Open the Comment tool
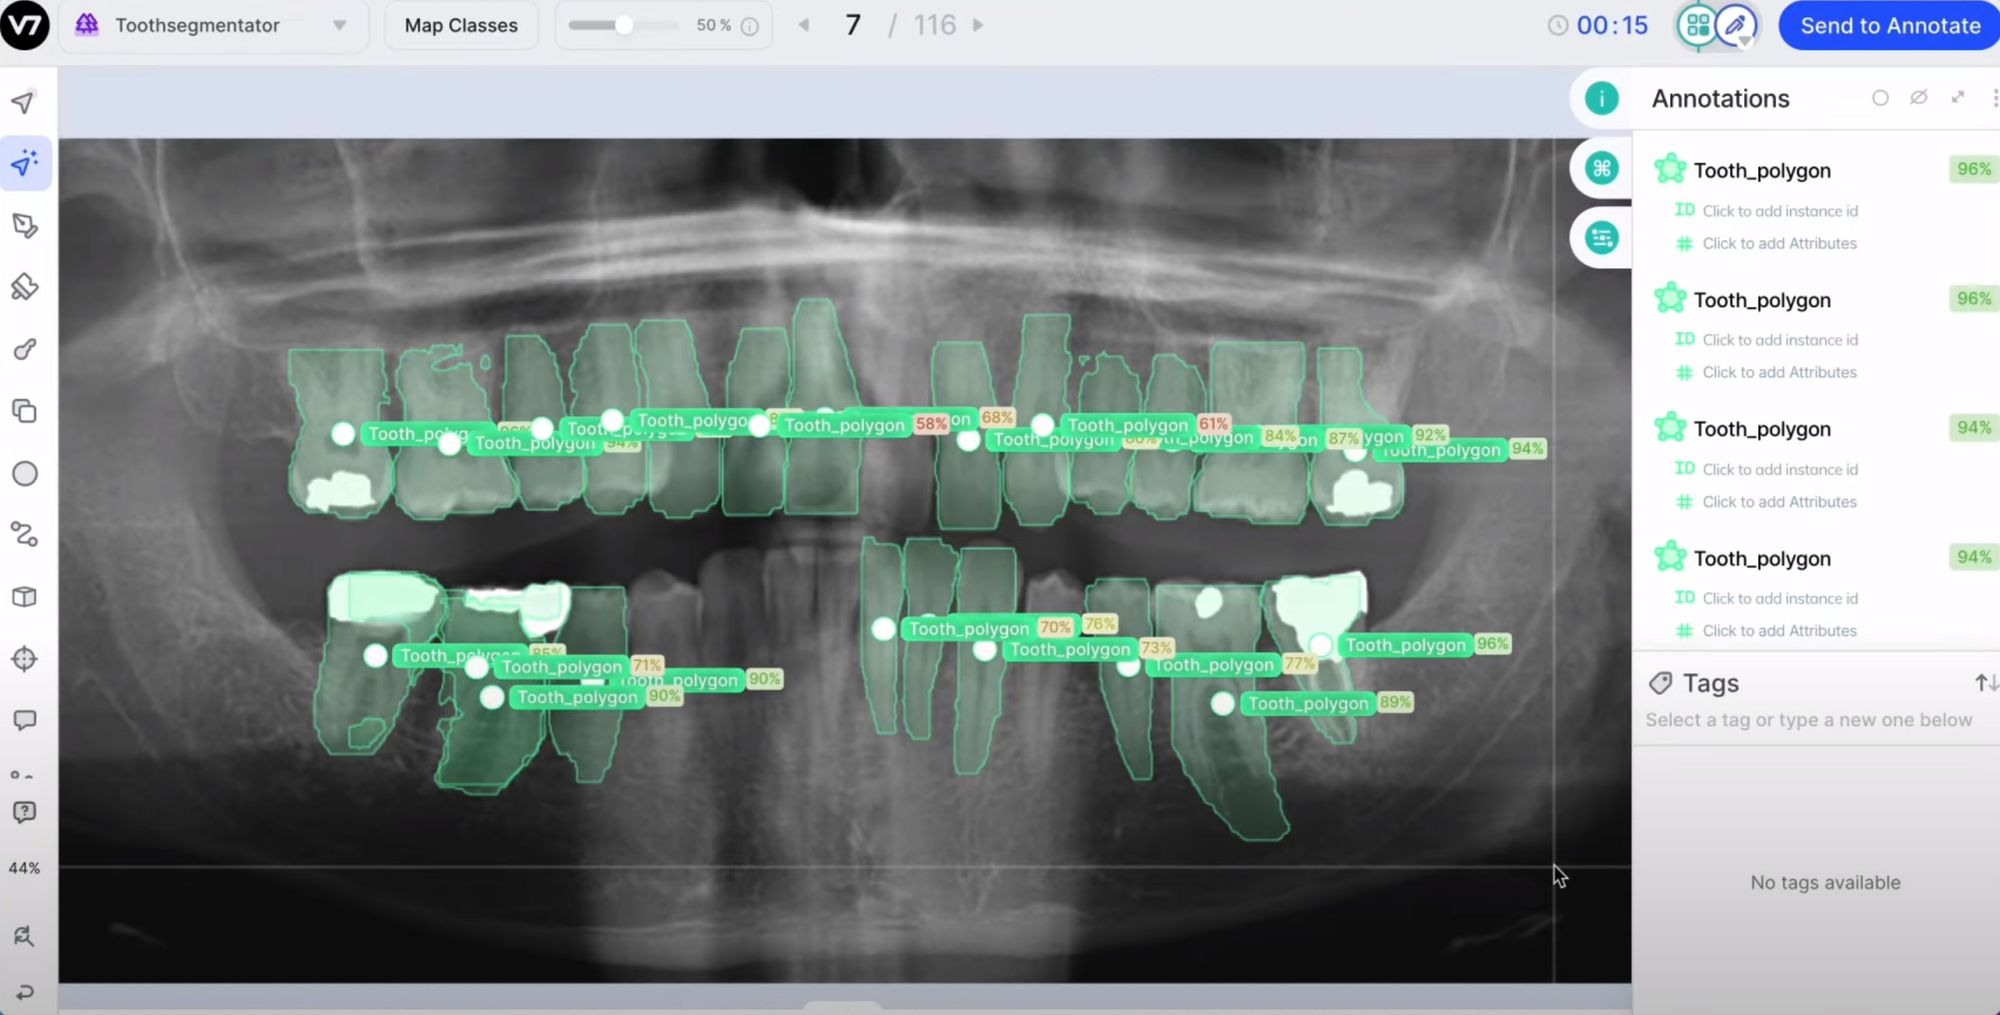 tap(25, 721)
